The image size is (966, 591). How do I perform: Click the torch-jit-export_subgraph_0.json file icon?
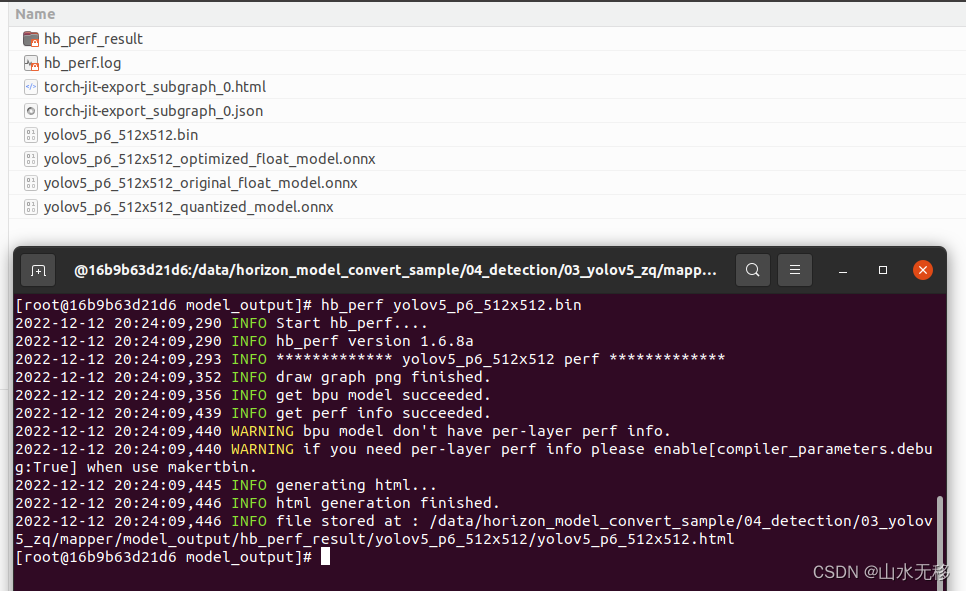[31, 111]
